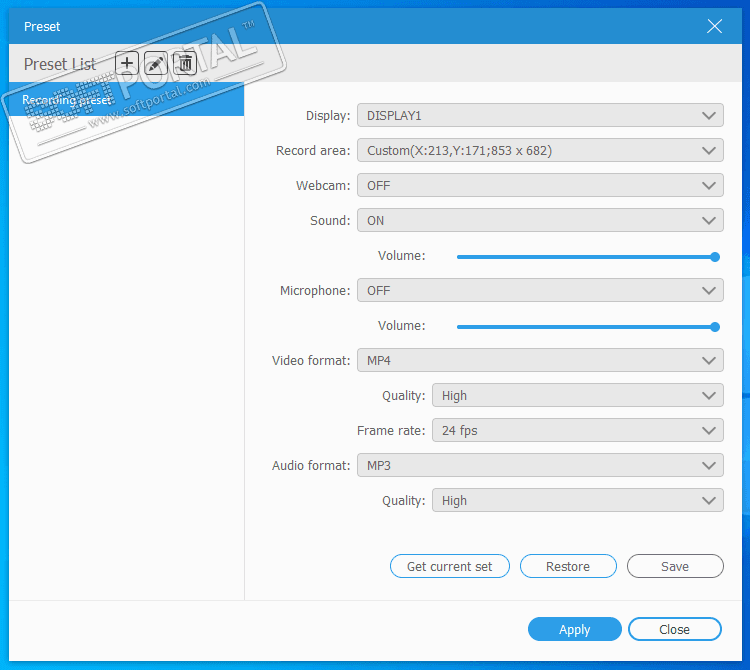Click the Record area label

pos(313,151)
